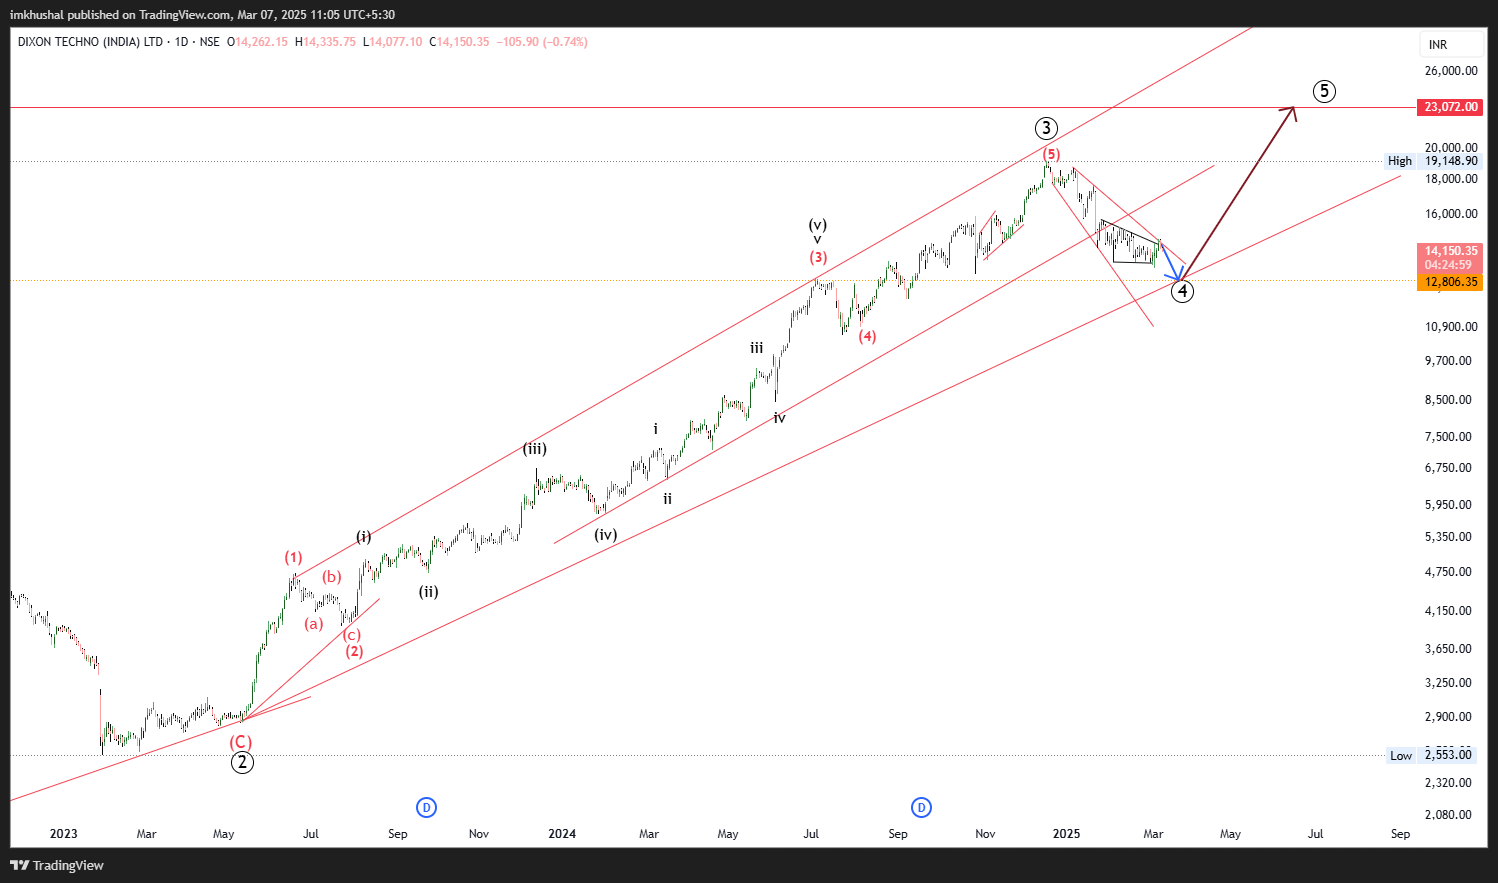Viewport: 1498px width, 883px height.
Task: Click the 14,150.35 current price label
Action: pyautogui.click(x=1450, y=251)
